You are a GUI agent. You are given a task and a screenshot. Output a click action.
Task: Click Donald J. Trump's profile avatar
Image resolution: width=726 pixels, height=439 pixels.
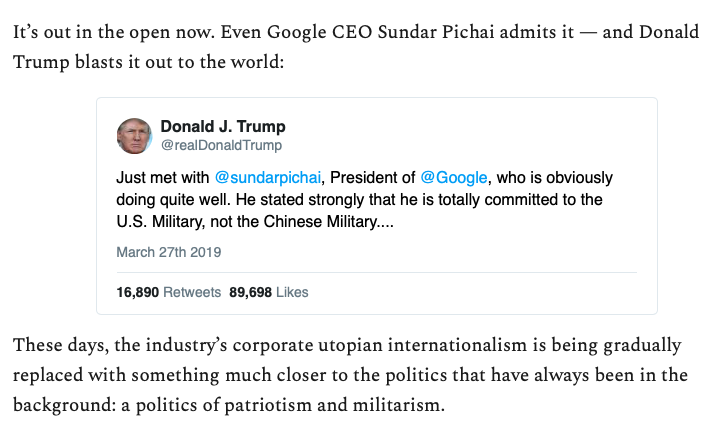134,136
